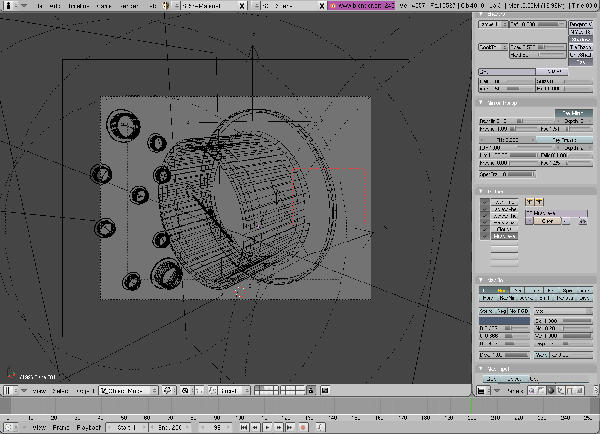
Task: Click the Clear texture button
Action: point(547,221)
